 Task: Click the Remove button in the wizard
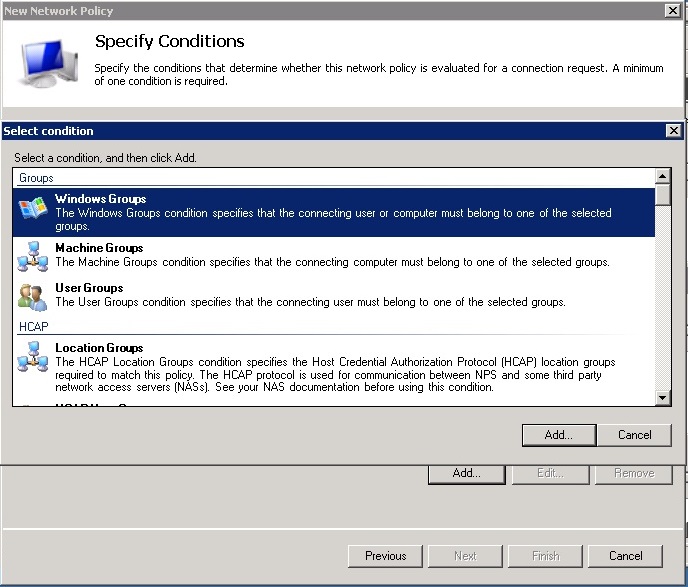point(634,473)
